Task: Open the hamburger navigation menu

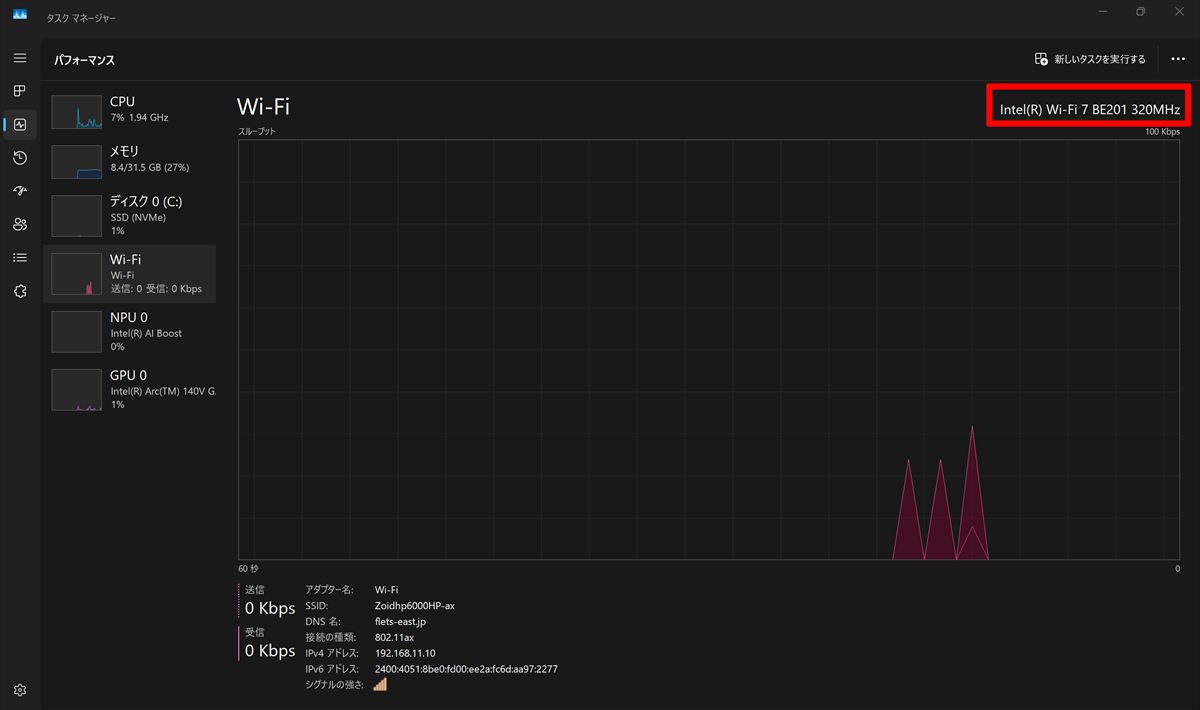Action: click(x=20, y=58)
